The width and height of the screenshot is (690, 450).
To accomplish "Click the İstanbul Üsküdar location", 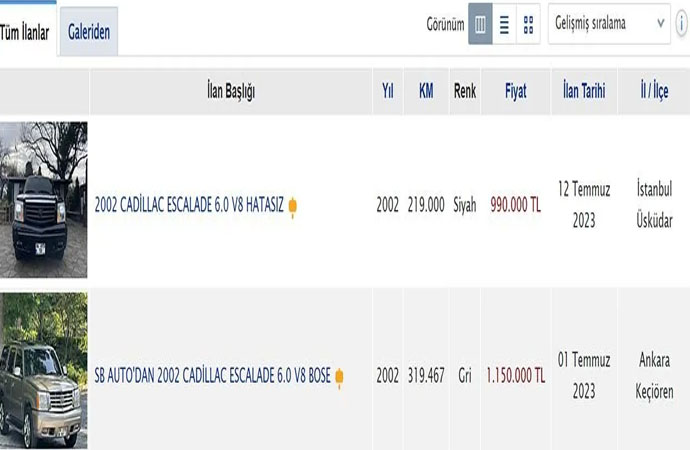I will [654, 205].
